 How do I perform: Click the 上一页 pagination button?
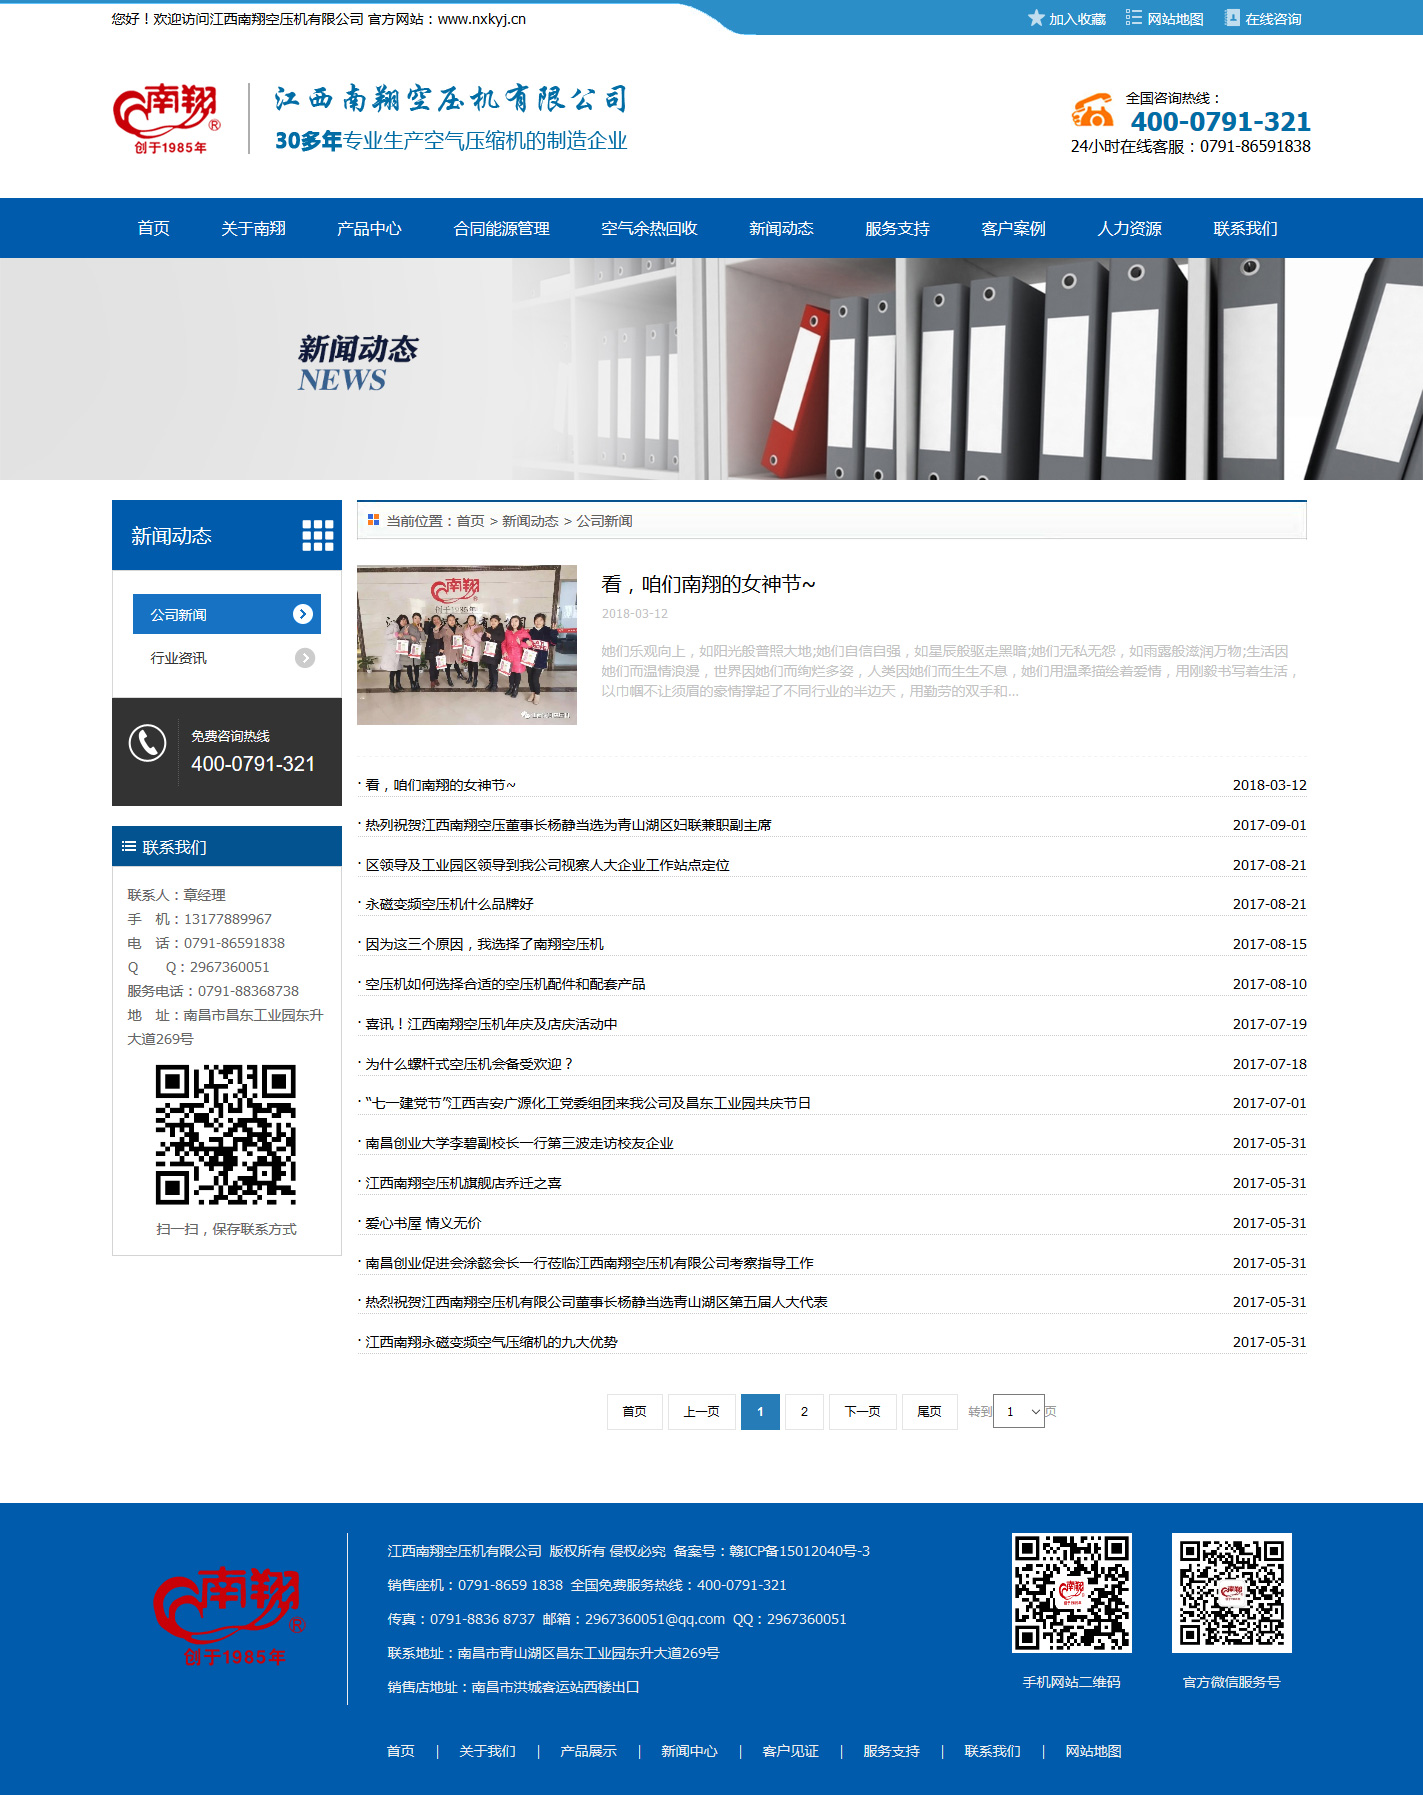pyautogui.click(x=701, y=1411)
